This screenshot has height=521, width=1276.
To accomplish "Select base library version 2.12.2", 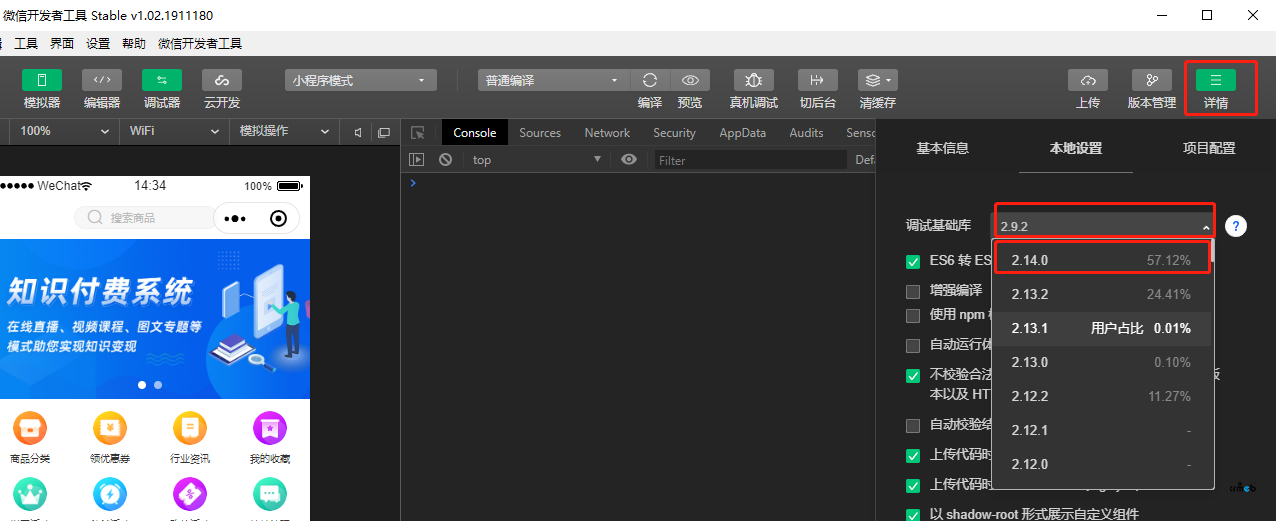I will click(x=1101, y=396).
